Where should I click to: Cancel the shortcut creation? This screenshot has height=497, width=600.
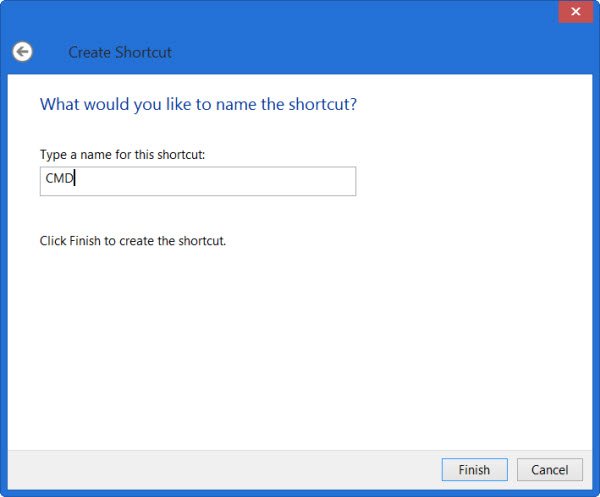549,469
